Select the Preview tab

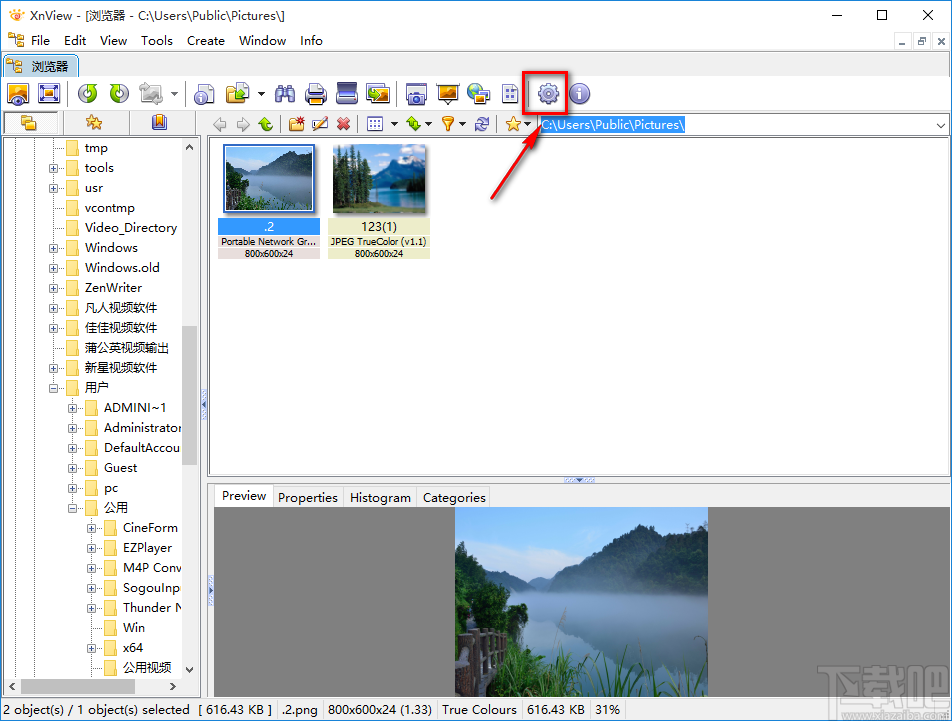tap(244, 496)
